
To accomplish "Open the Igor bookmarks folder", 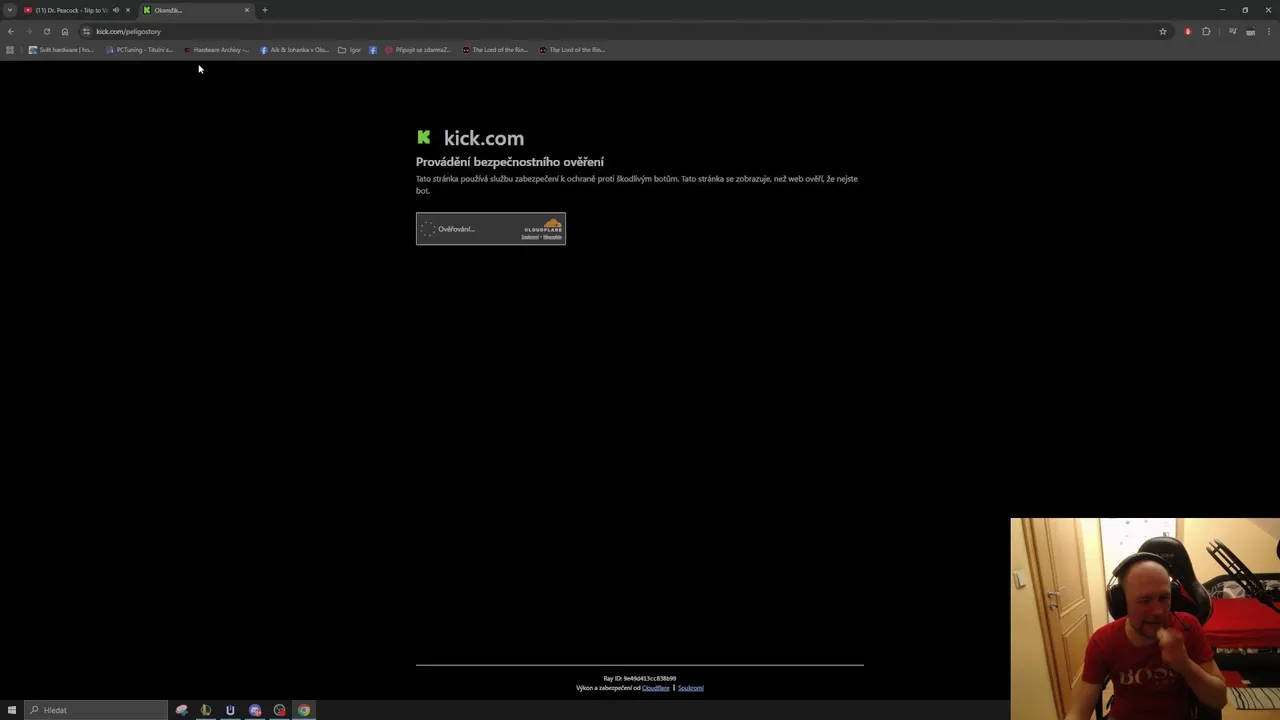I will (x=349, y=50).
